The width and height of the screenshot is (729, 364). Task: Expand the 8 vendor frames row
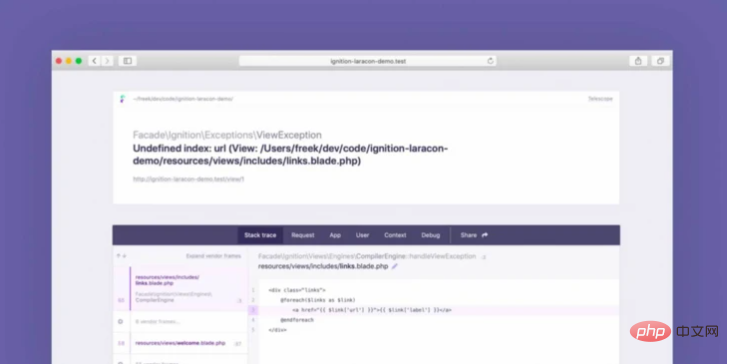[x=180, y=321]
